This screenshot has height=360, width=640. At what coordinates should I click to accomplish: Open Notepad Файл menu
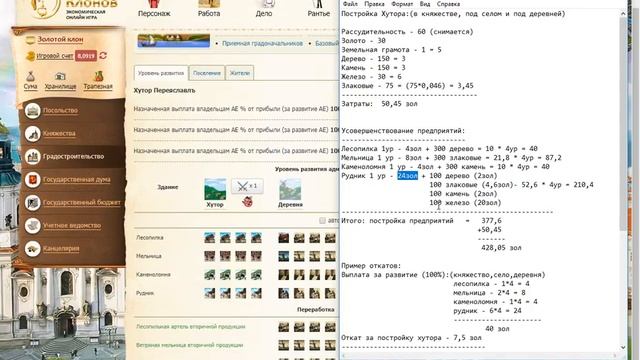point(350,4)
